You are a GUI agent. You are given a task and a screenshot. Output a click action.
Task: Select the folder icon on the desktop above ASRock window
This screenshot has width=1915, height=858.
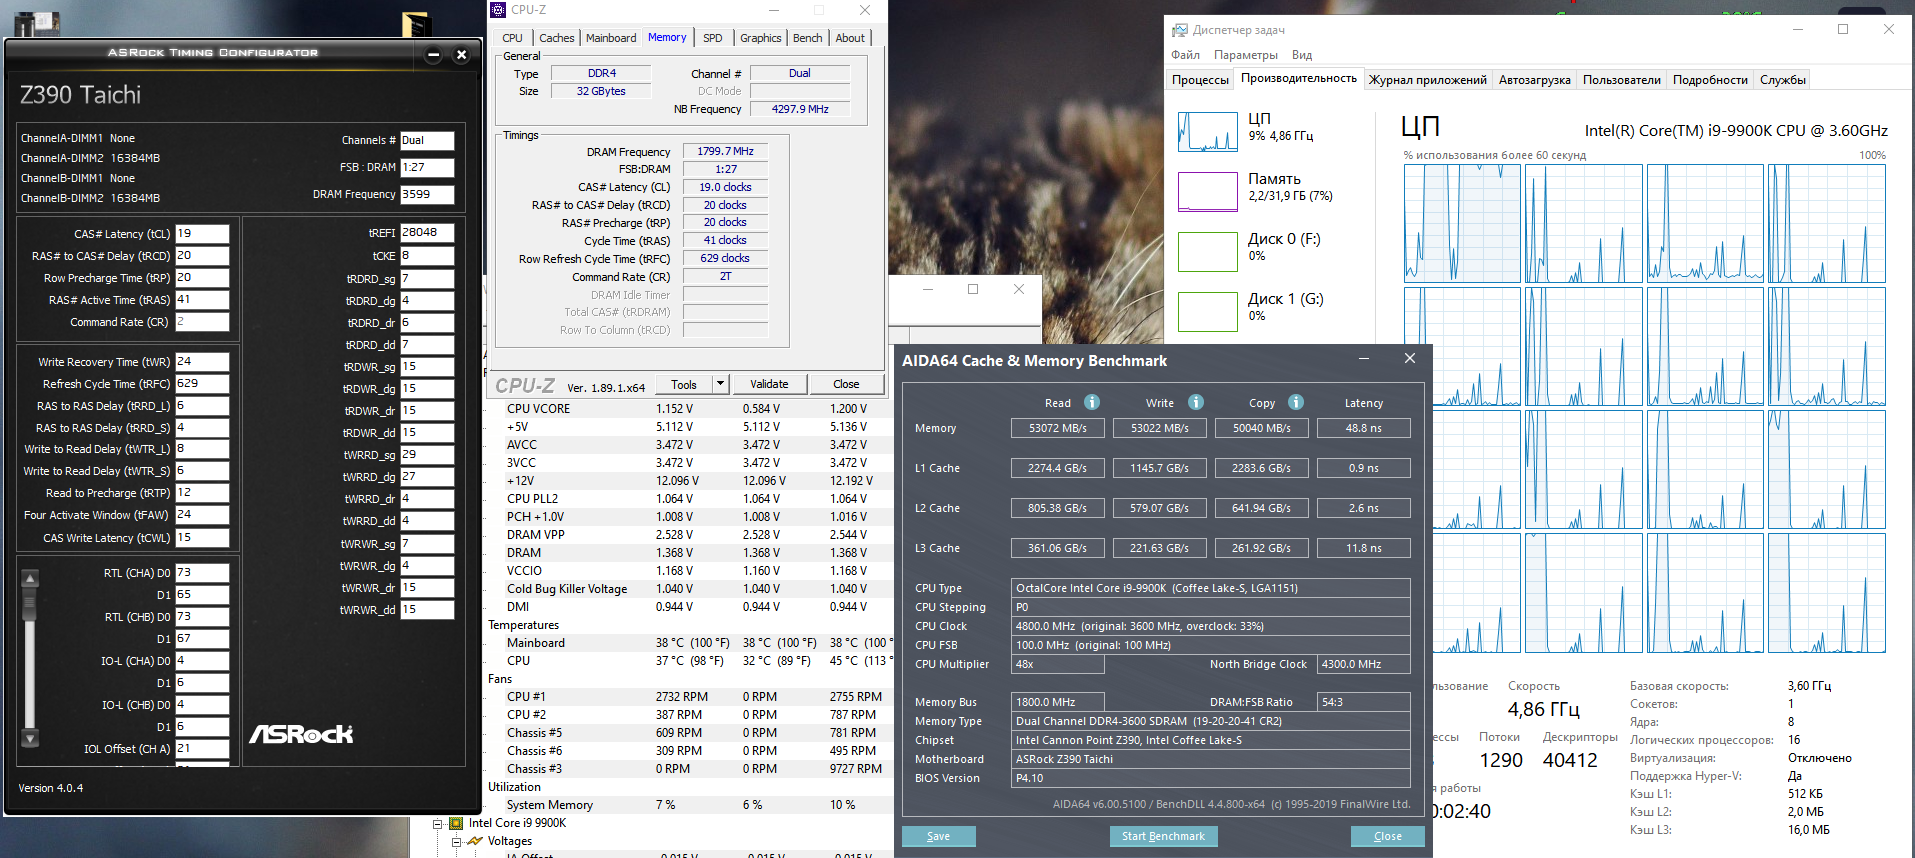pyautogui.click(x=416, y=24)
